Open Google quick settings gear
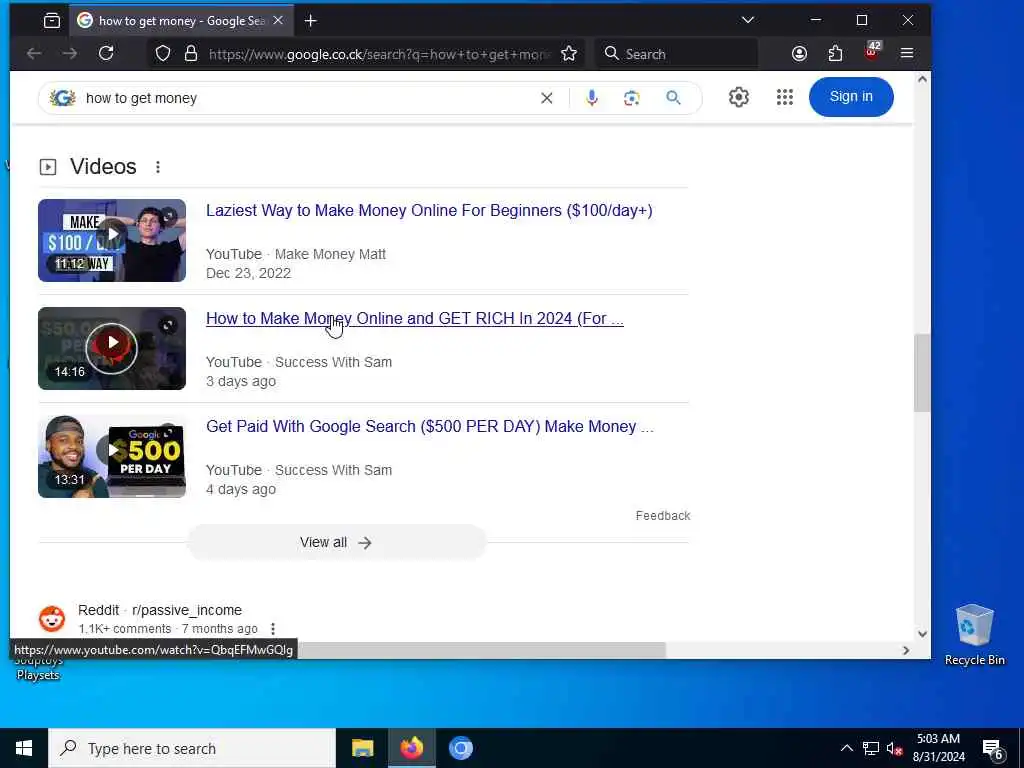This screenshot has width=1024, height=768. click(x=739, y=97)
